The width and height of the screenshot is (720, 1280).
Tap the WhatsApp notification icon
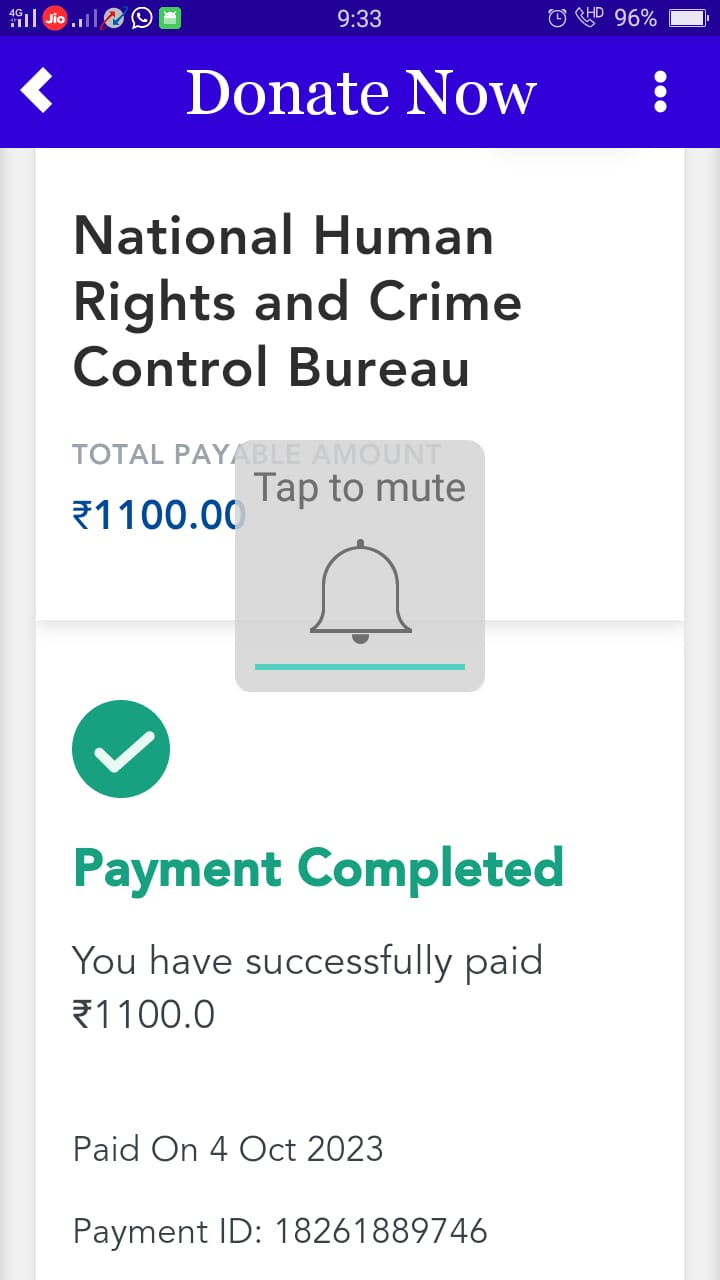[x=142, y=18]
